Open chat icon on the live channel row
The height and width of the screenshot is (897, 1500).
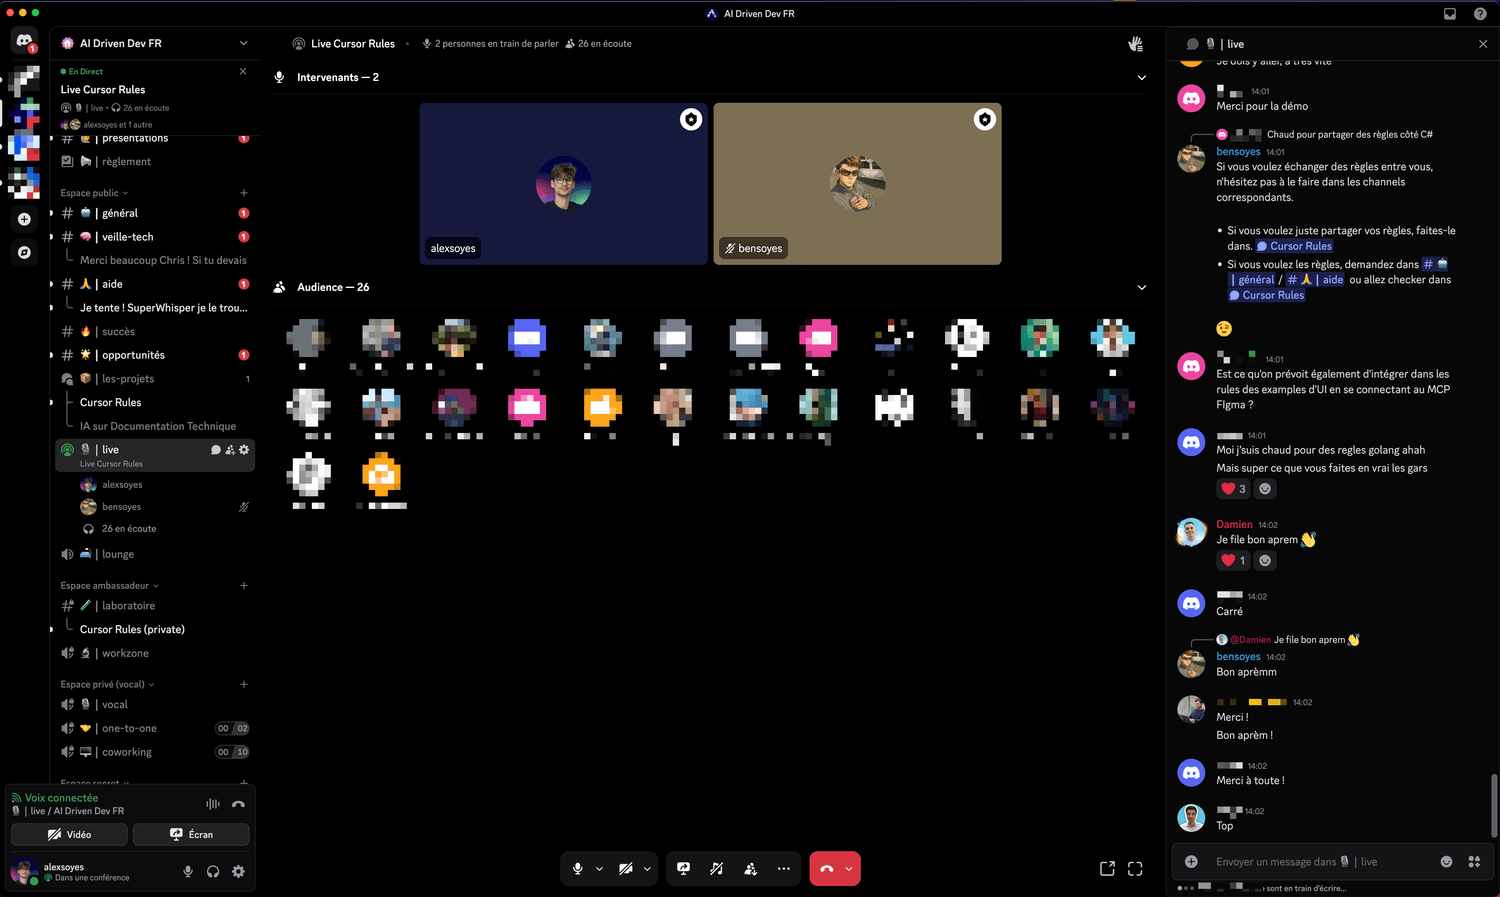click(x=216, y=450)
